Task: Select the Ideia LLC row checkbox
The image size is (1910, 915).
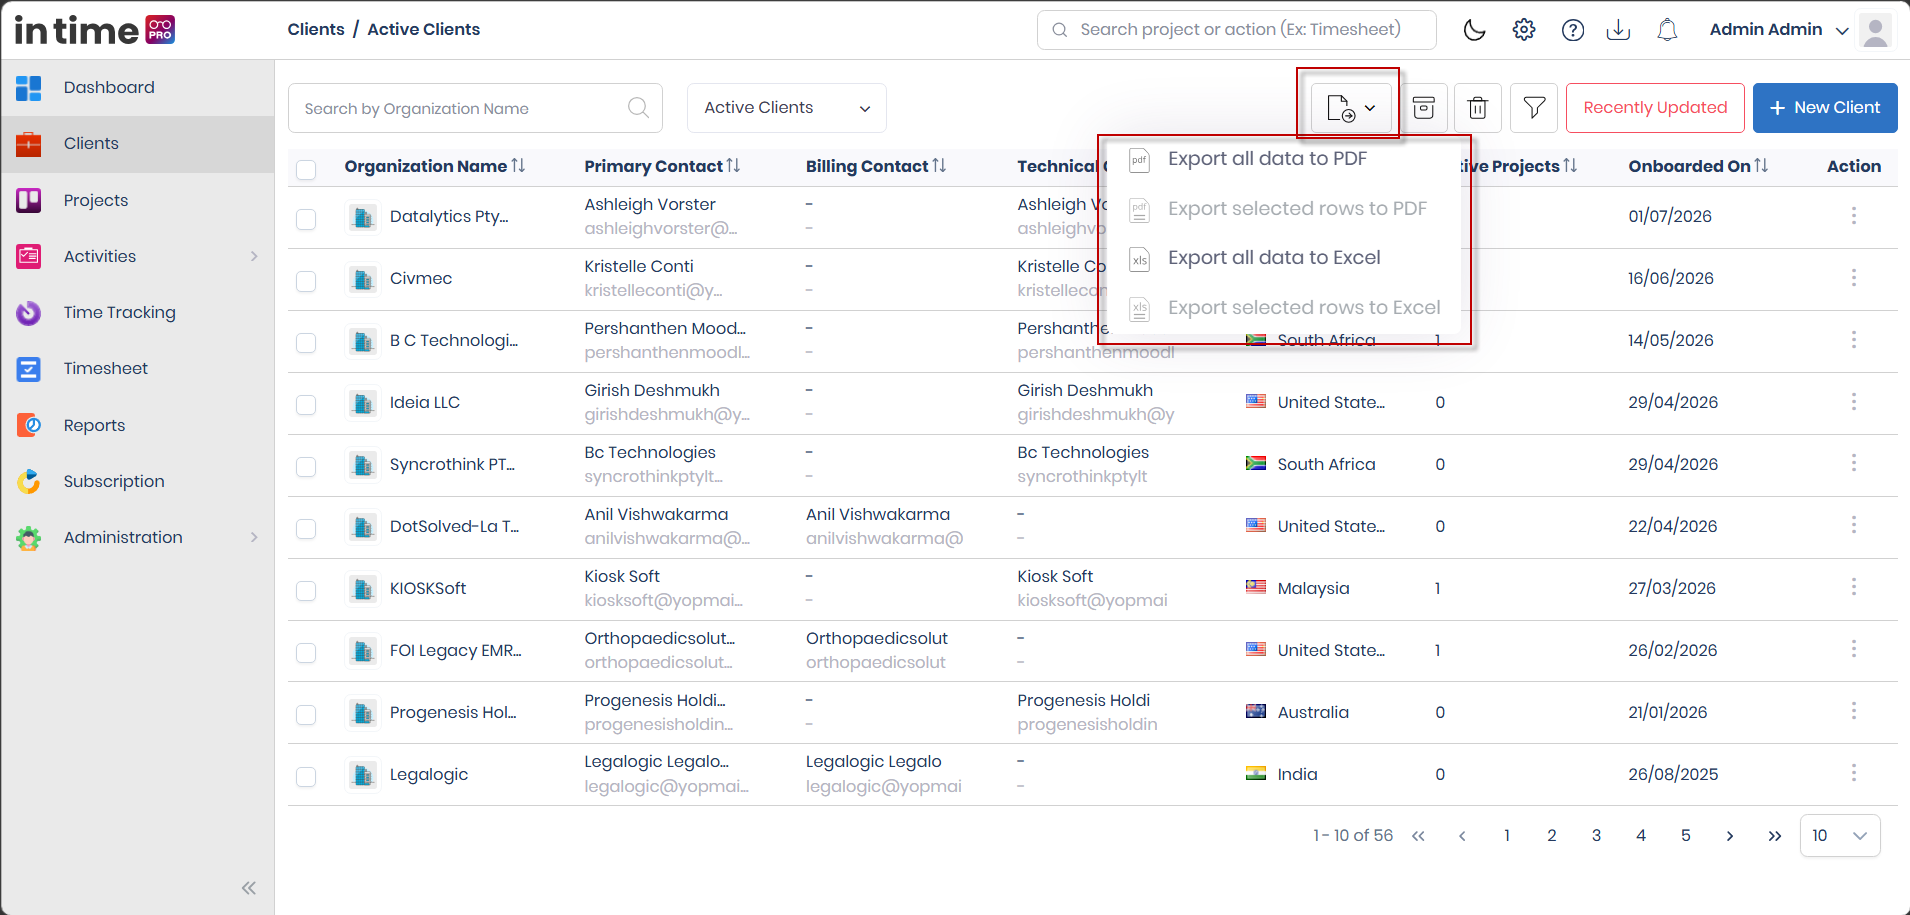Action: pyautogui.click(x=306, y=405)
